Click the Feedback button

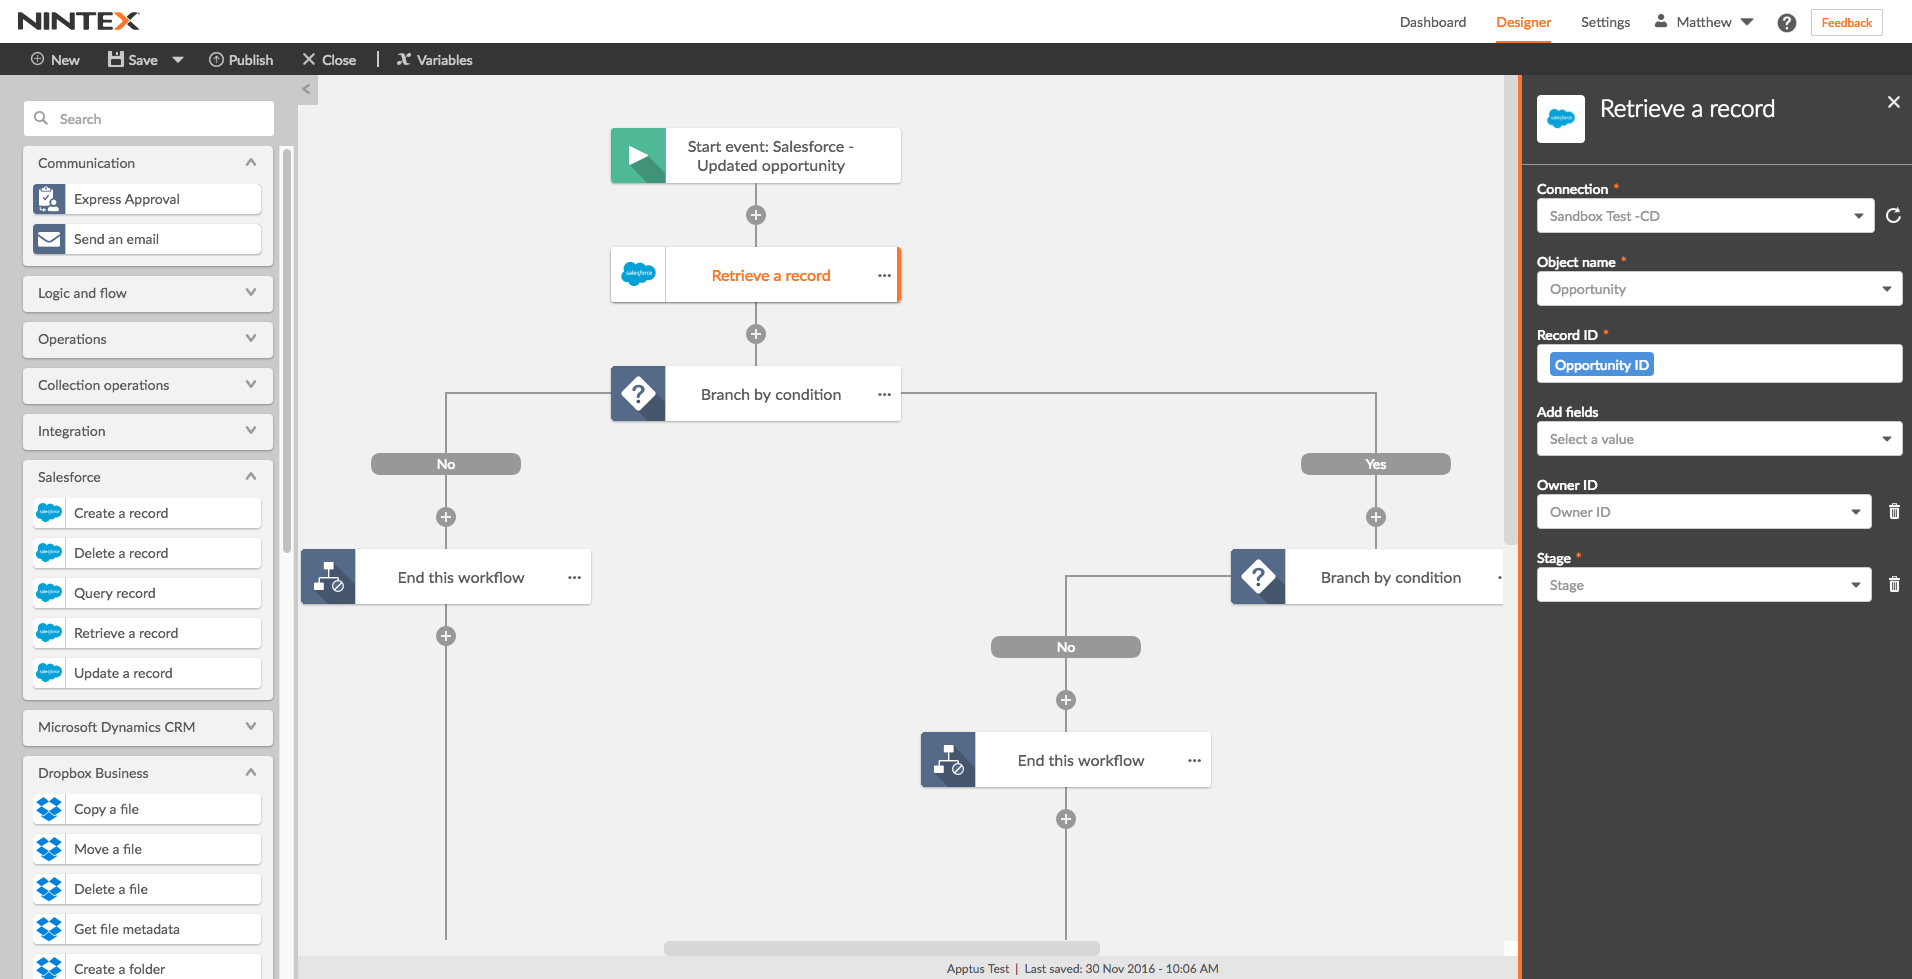click(1846, 22)
